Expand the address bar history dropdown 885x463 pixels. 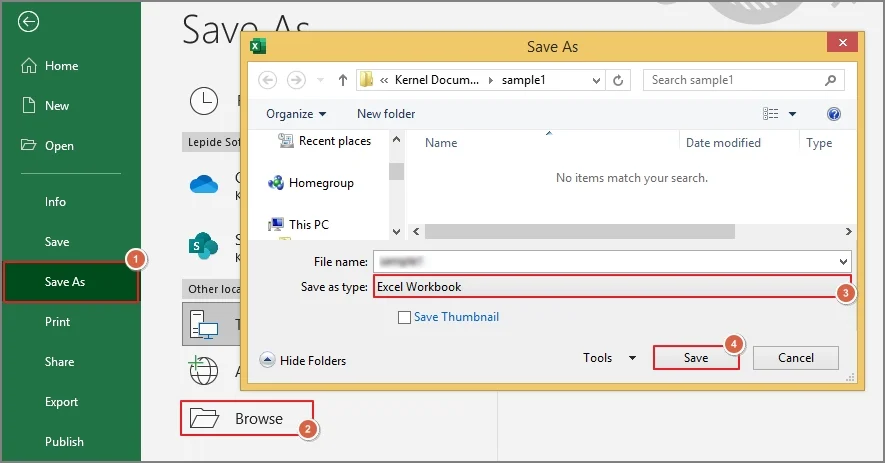(x=596, y=81)
